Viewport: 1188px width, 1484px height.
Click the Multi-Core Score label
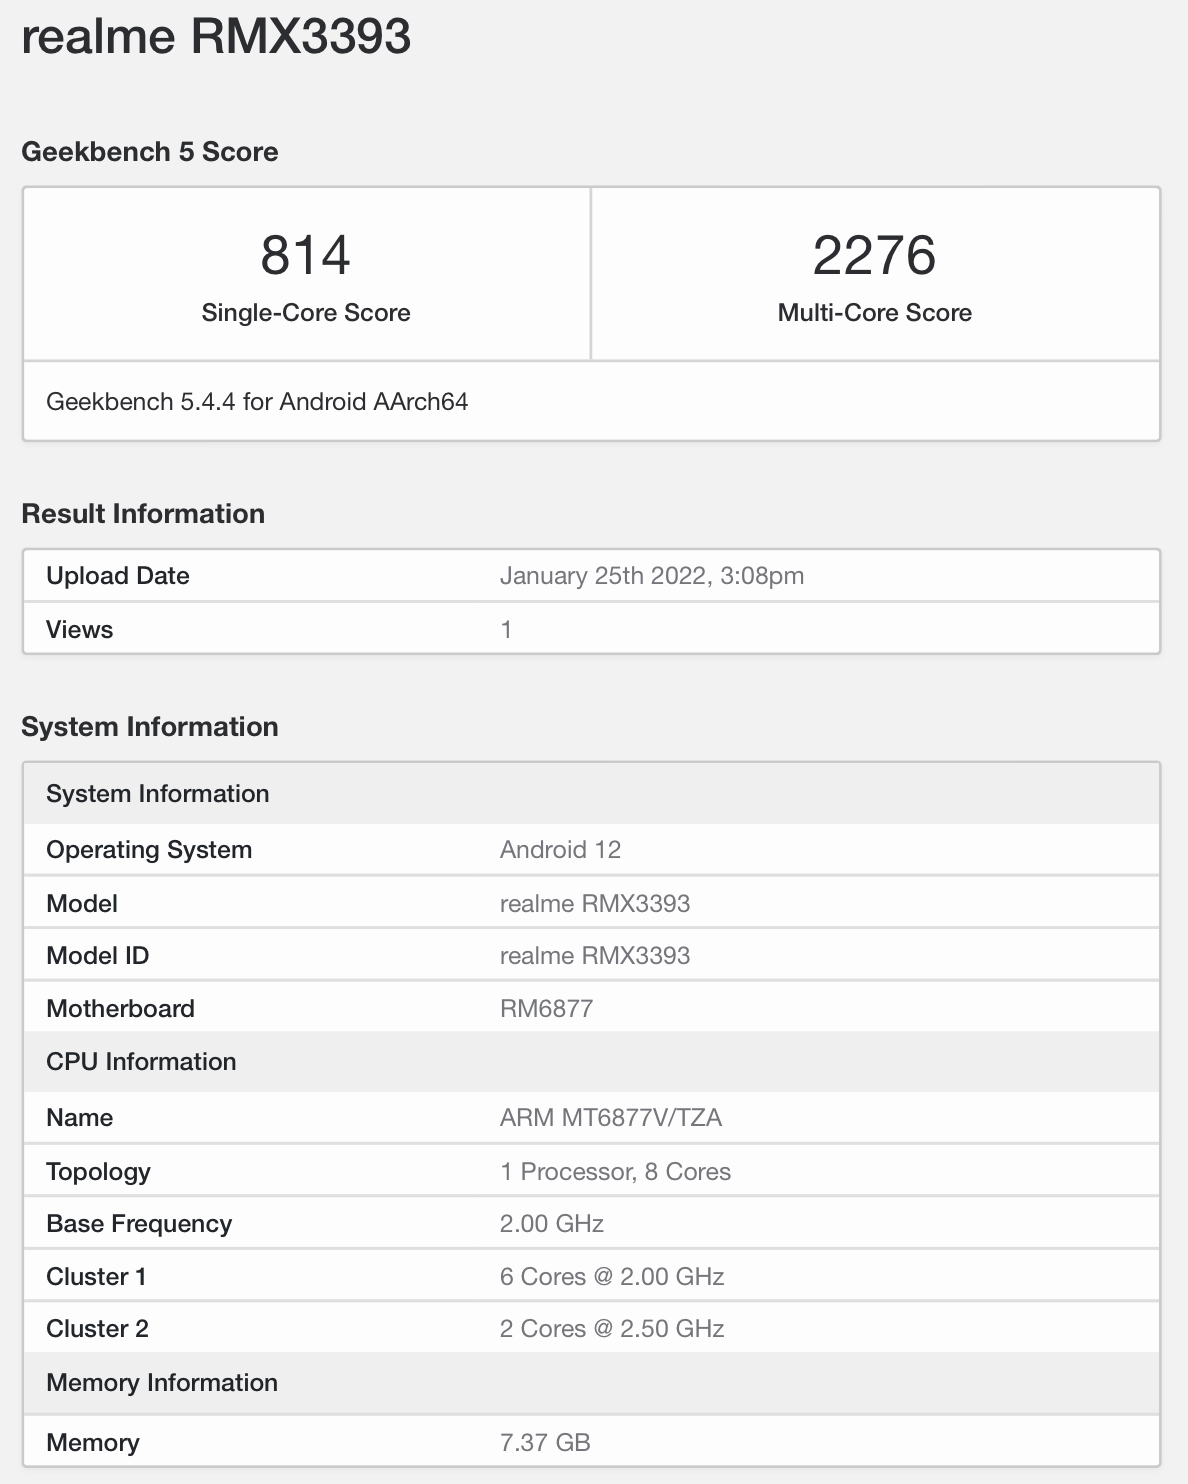874,313
